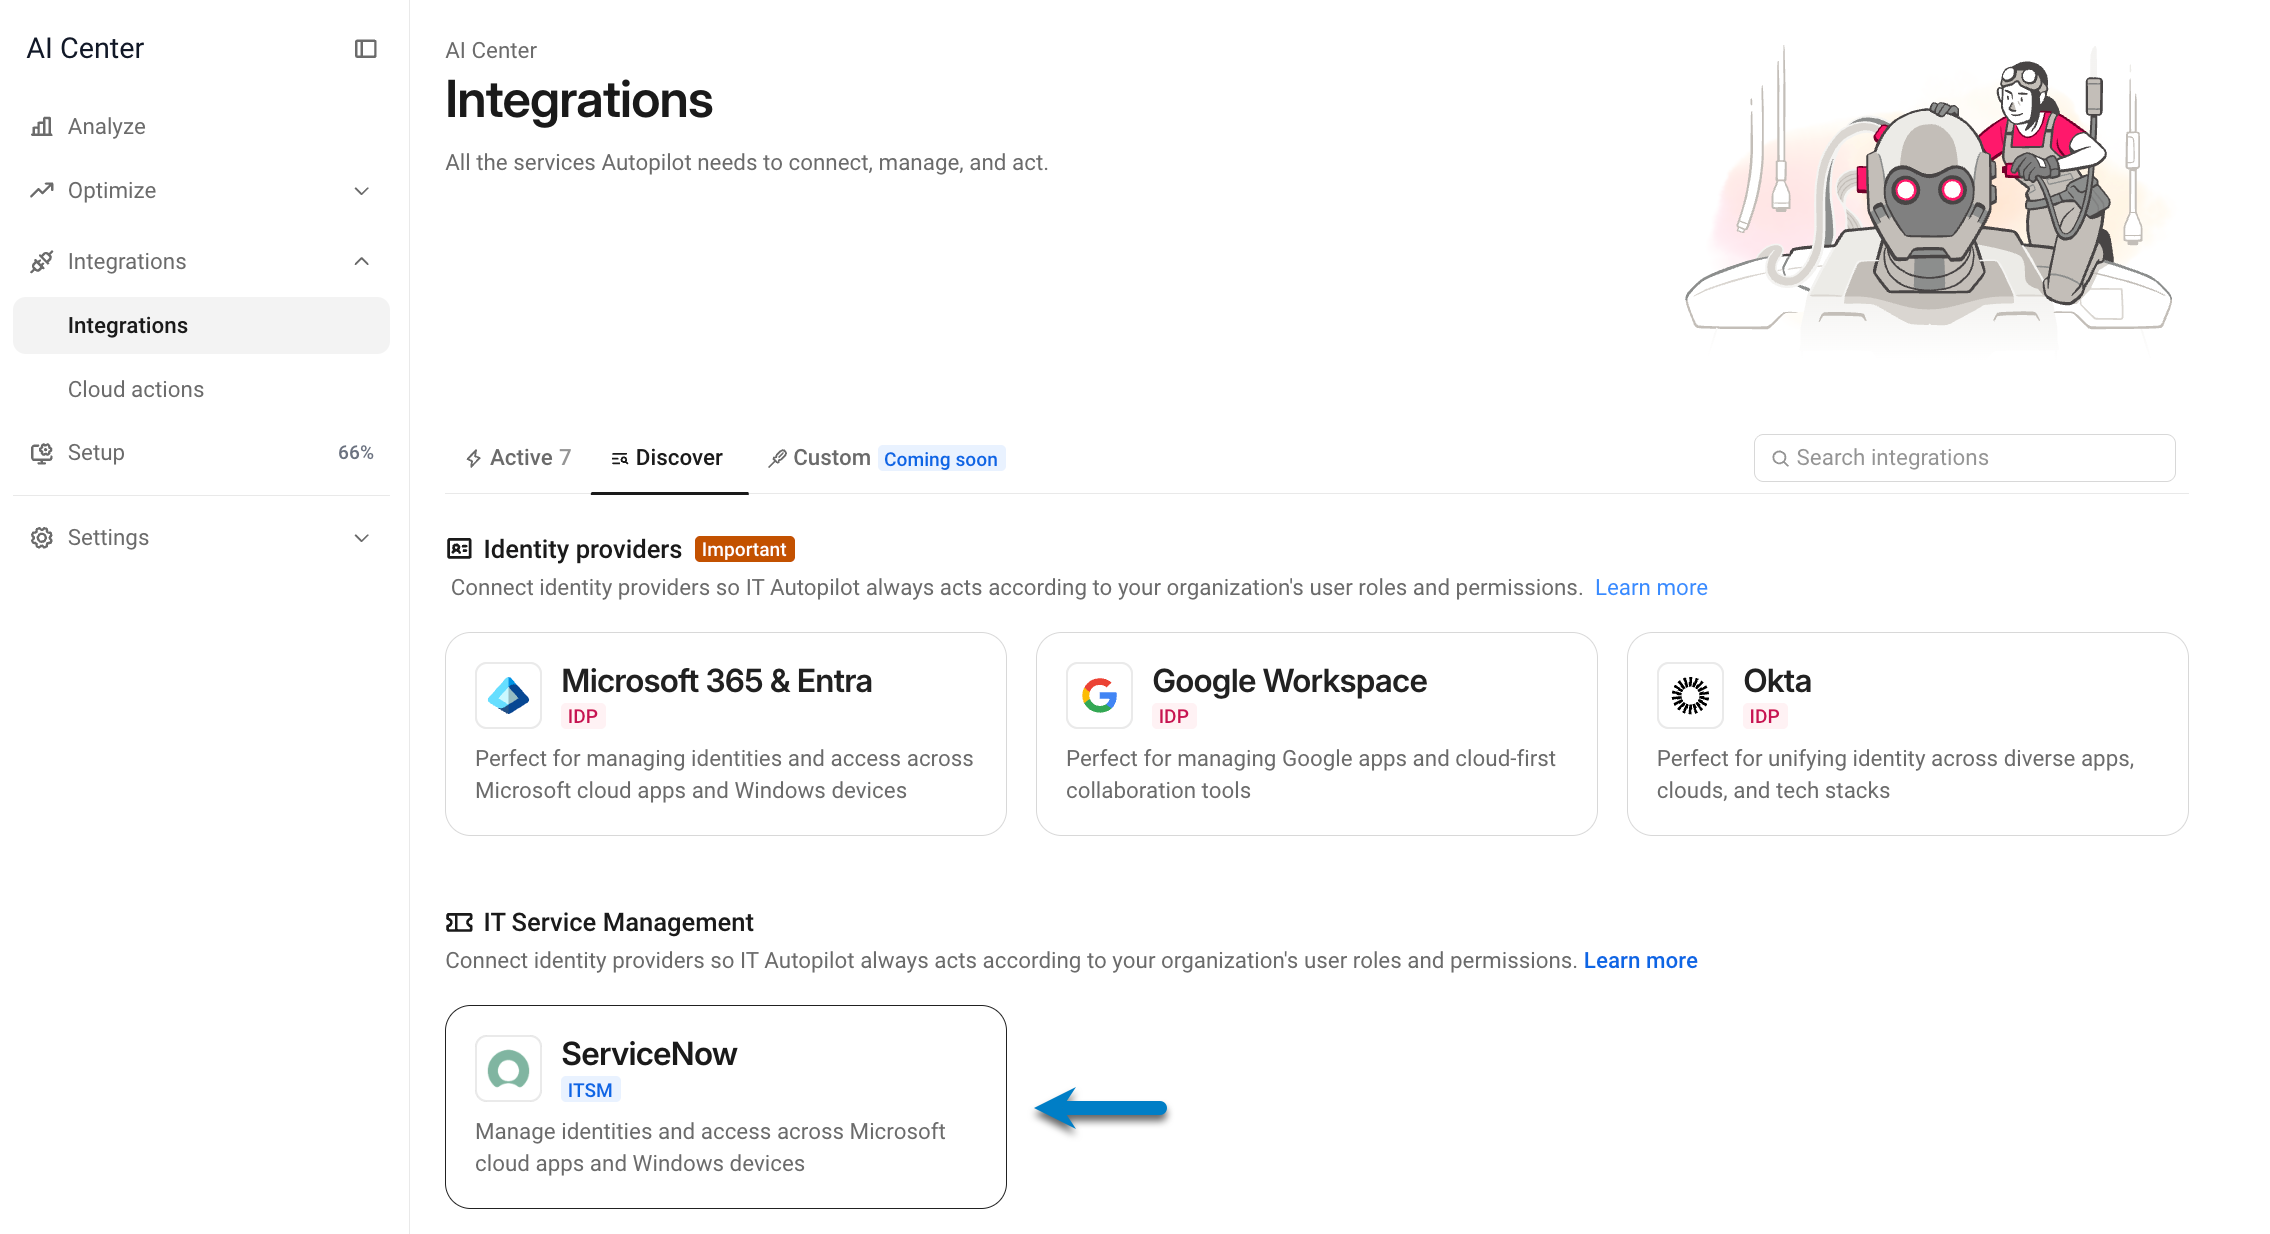Viewport: 2270px width, 1234px height.
Task: Click the Microsoft Entra logo icon
Action: tap(509, 696)
